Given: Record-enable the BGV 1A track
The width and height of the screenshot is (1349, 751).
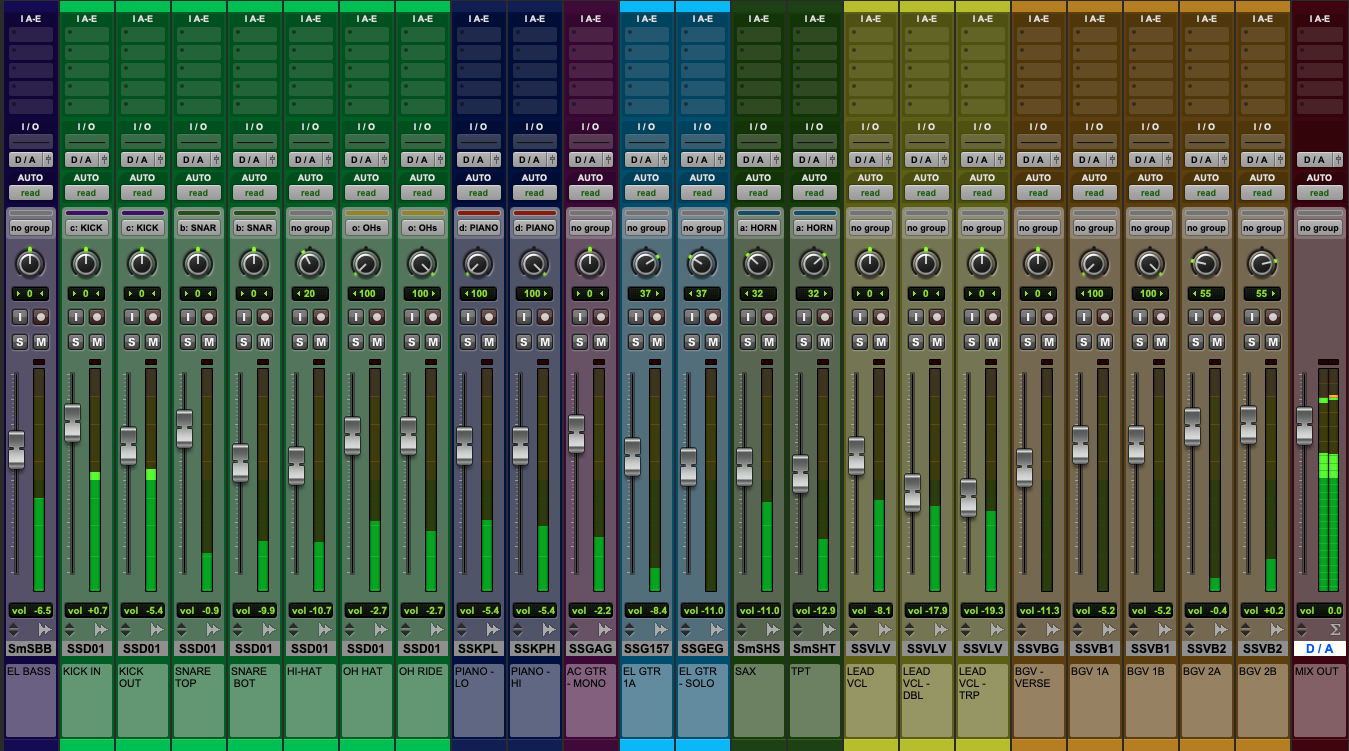Looking at the screenshot, I should [1105, 316].
